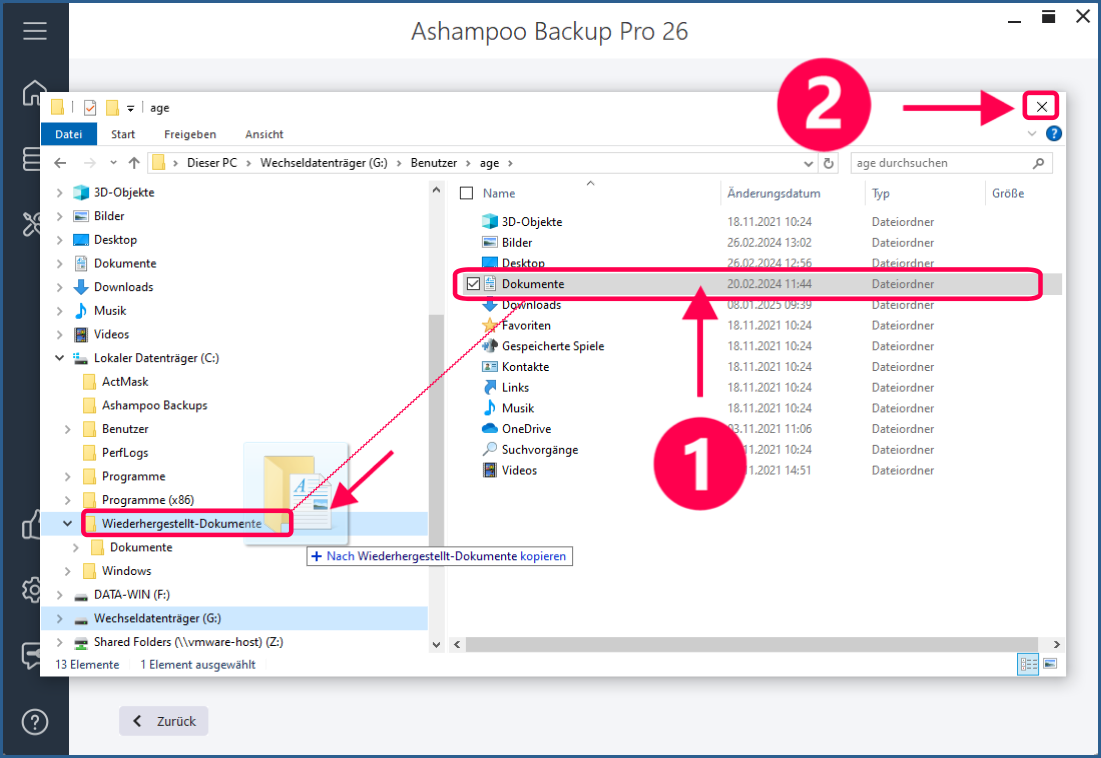Image resolution: width=1101 pixels, height=758 pixels.
Task: Select Ashampoo Backups folder in tree
Action: tap(154, 405)
